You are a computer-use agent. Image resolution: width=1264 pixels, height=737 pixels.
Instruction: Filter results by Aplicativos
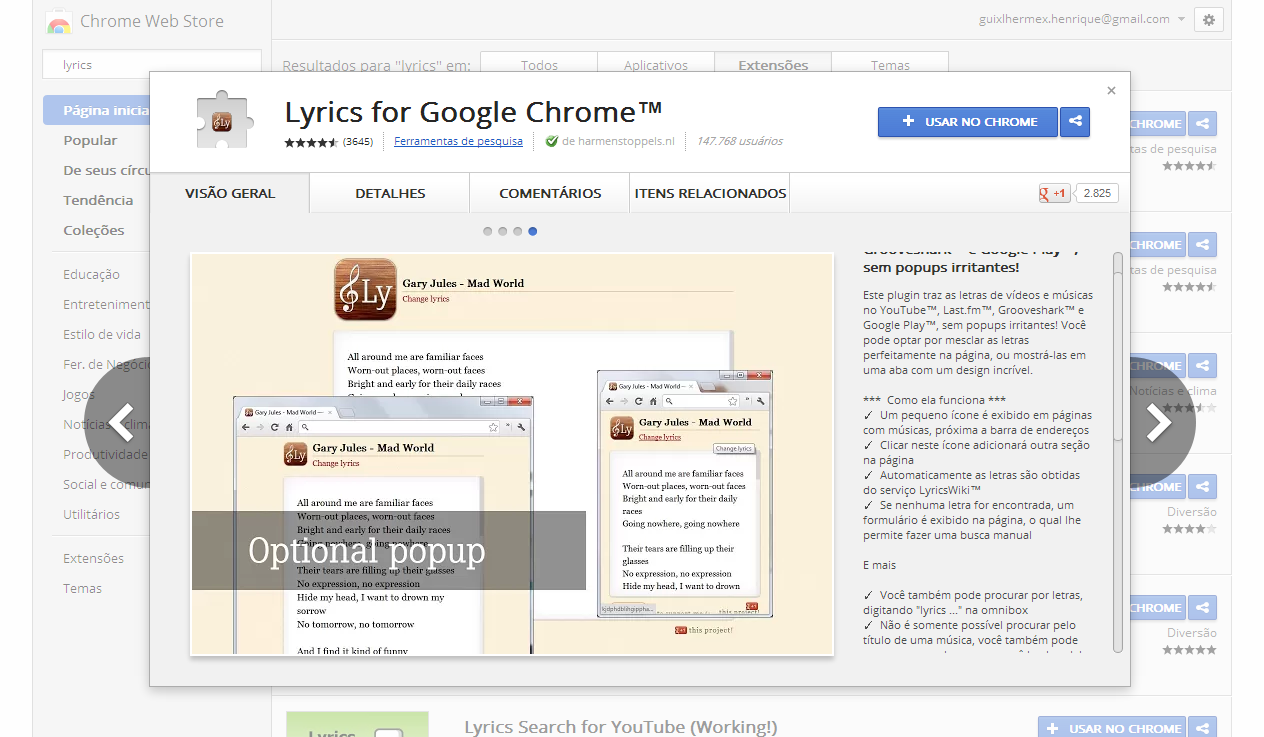coord(656,65)
